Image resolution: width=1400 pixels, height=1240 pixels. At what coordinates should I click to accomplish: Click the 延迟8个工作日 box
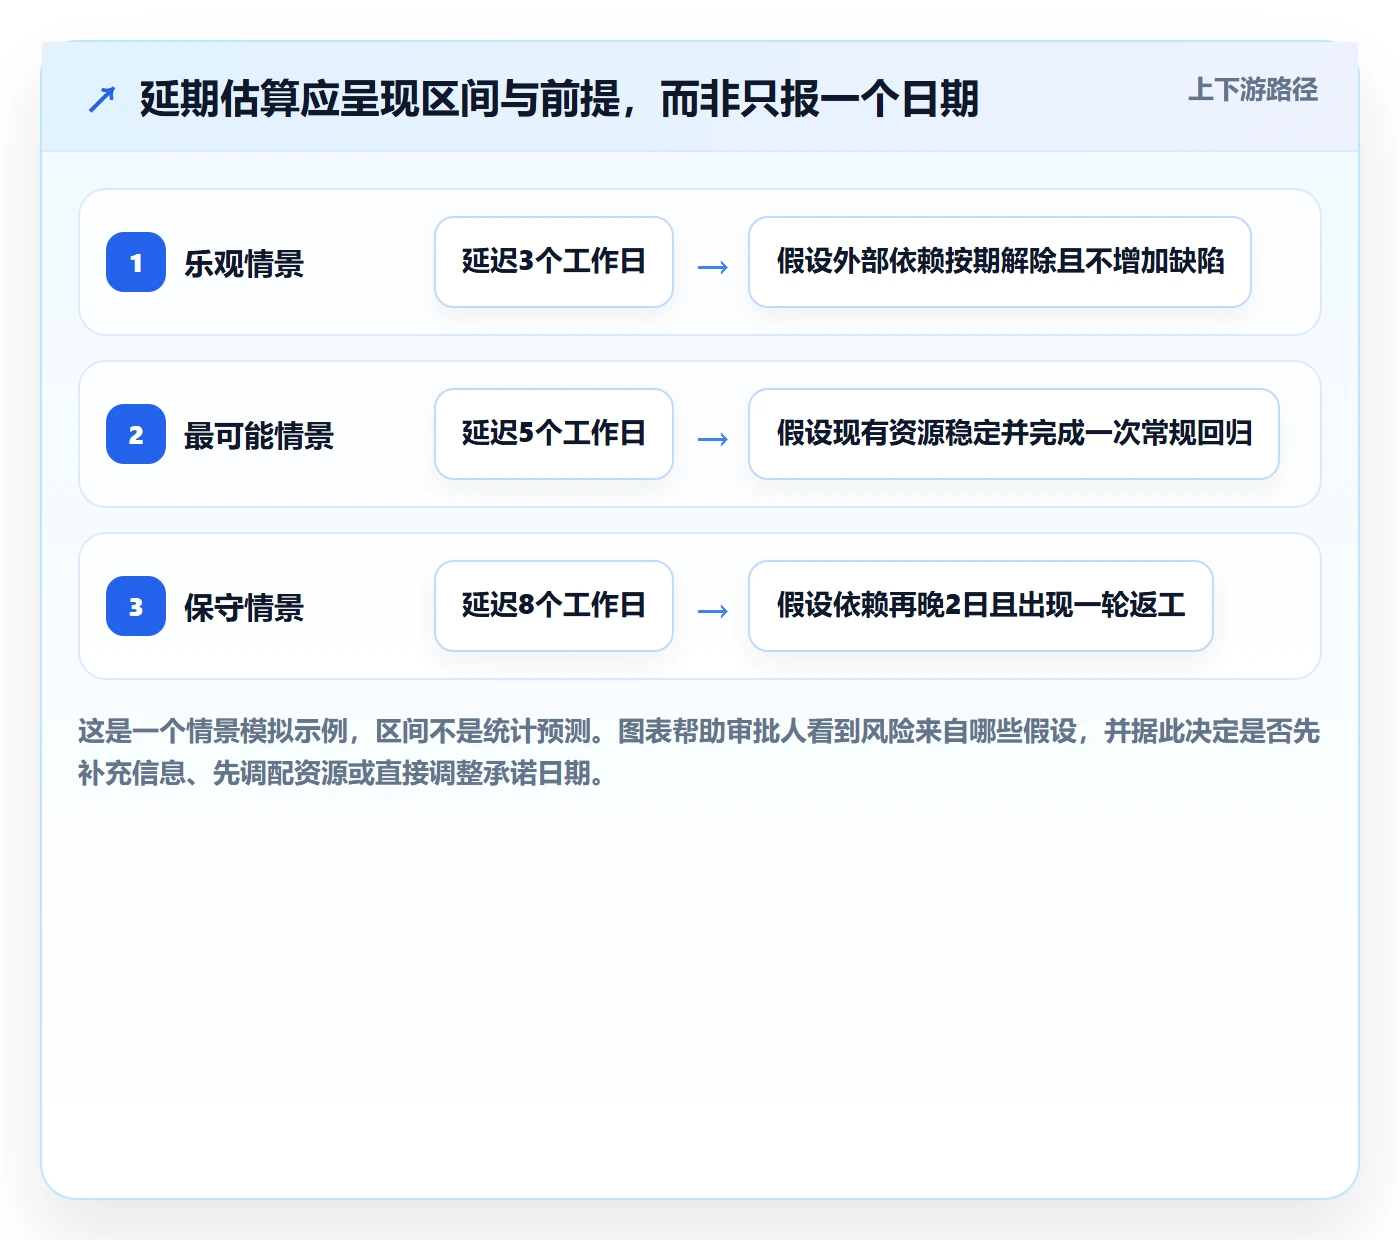point(554,606)
